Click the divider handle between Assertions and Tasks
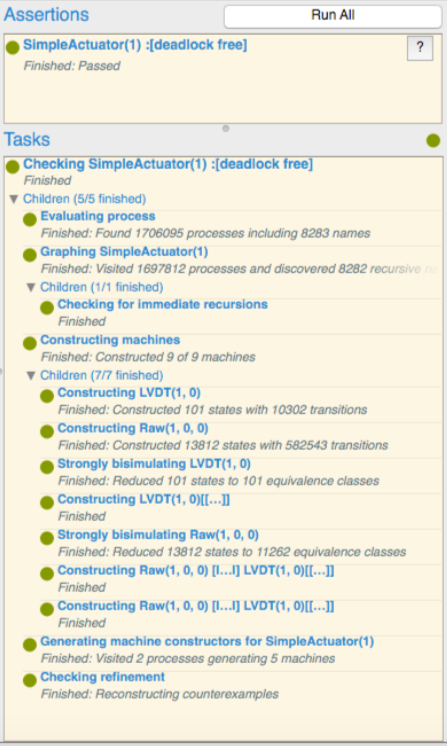This screenshot has height=746, width=447. point(226,128)
